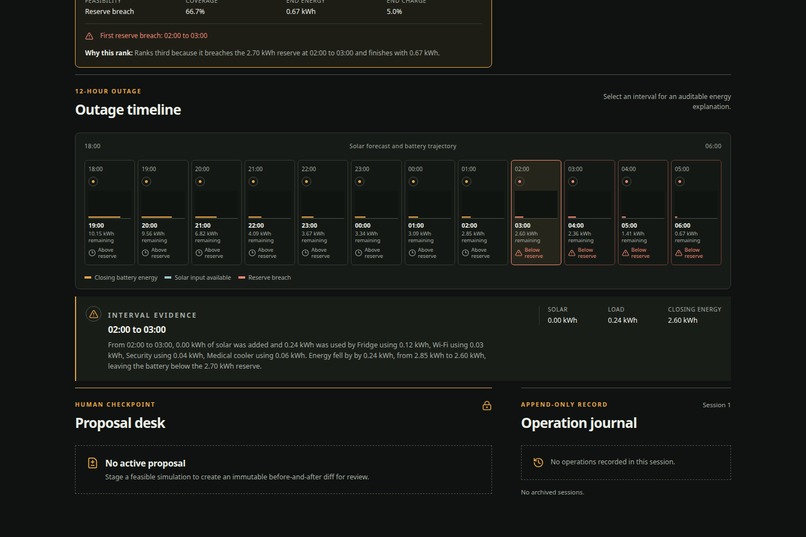Click the Reserve breach legend swatch

(242, 277)
